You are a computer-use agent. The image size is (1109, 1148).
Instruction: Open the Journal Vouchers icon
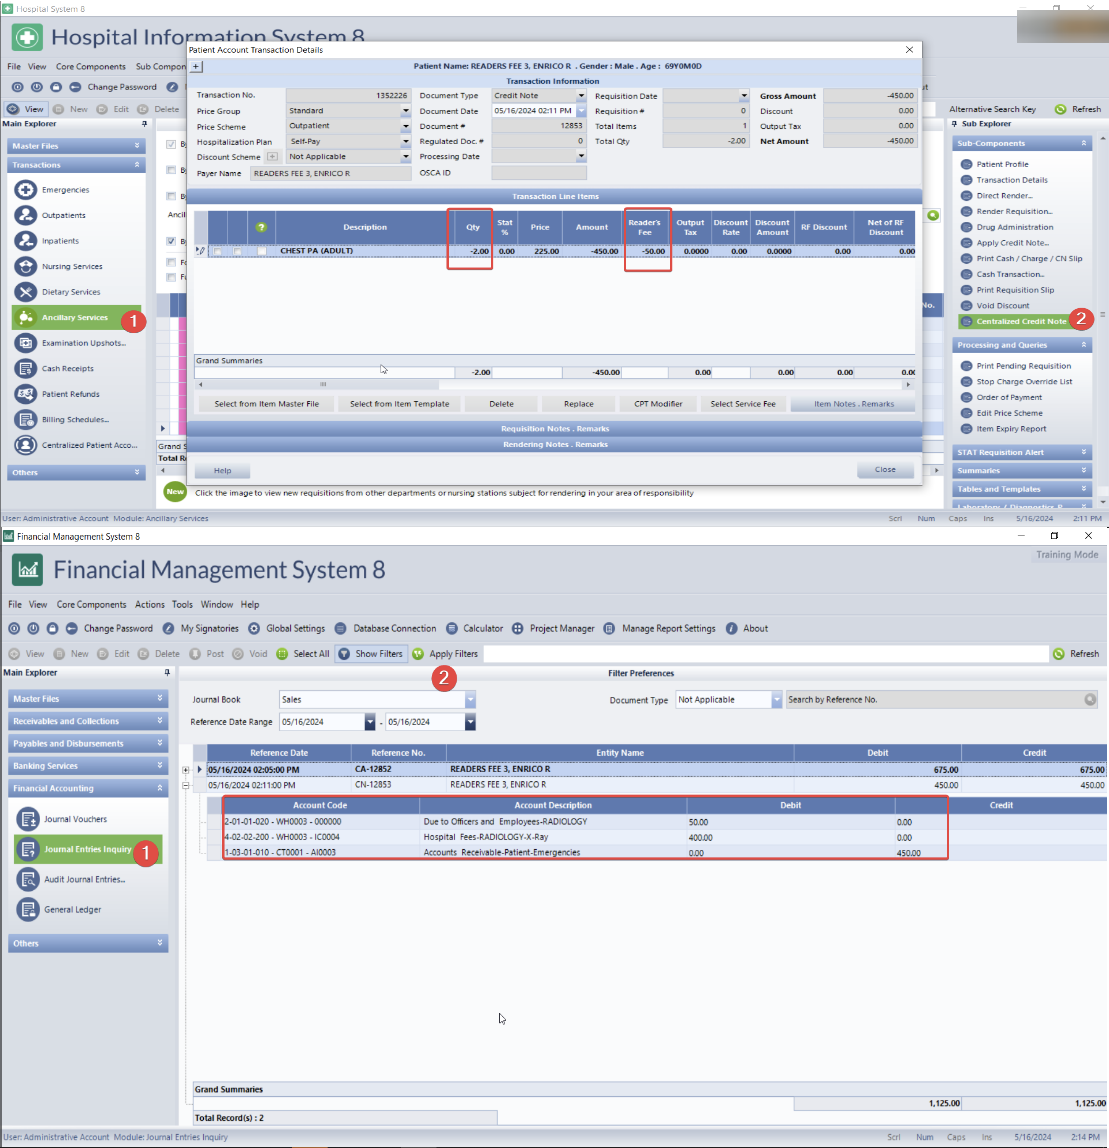(x=26, y=819)
